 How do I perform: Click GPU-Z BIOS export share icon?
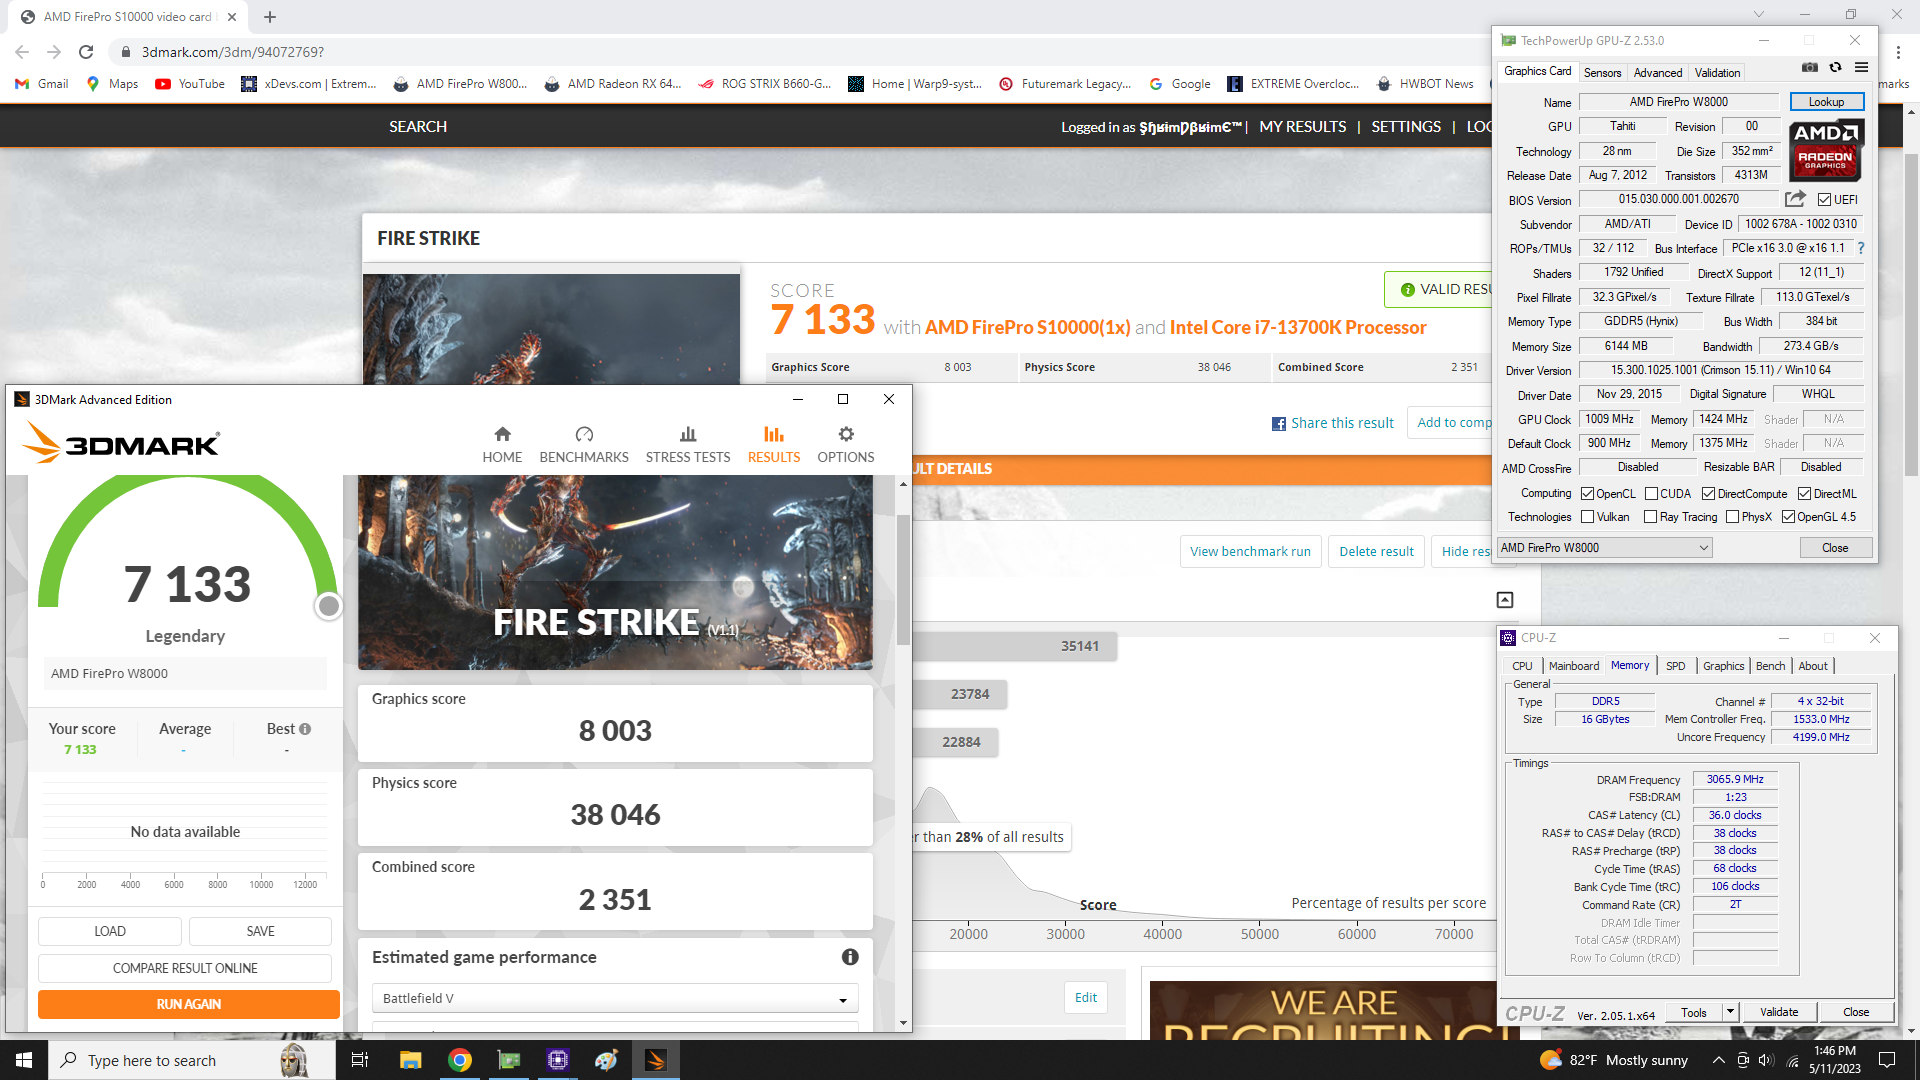click(1795, 199)
